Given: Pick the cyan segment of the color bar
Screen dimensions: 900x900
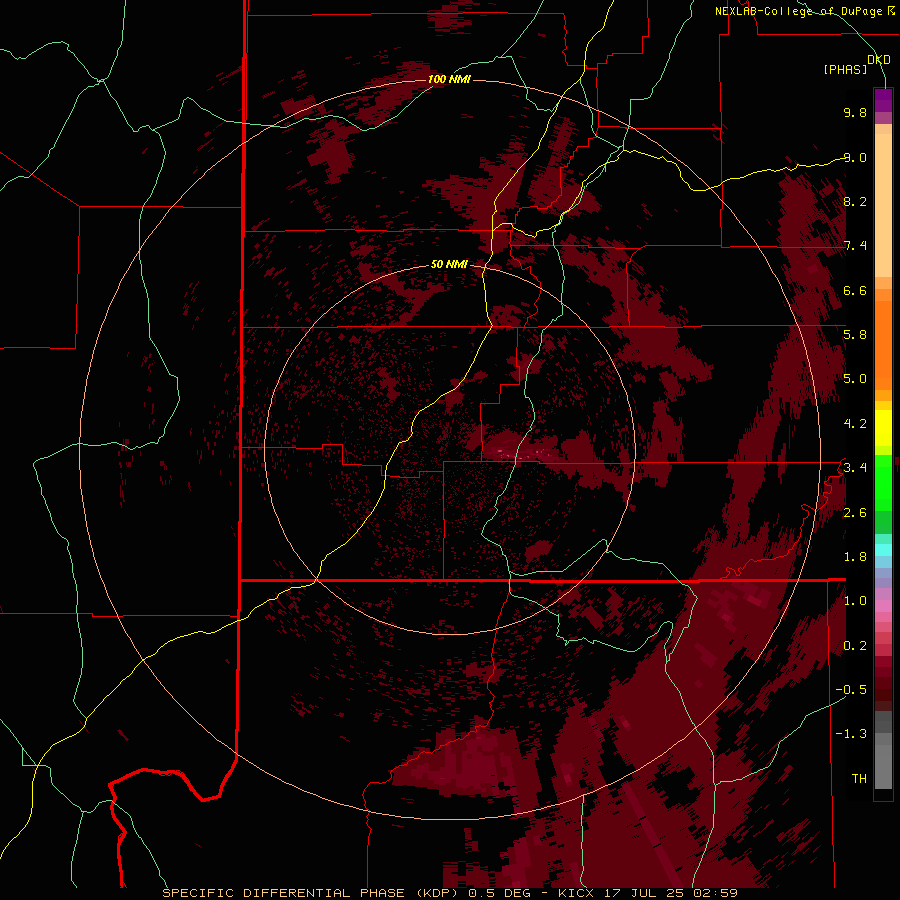Looking at the screenshot, I should [x=883, y=550].
